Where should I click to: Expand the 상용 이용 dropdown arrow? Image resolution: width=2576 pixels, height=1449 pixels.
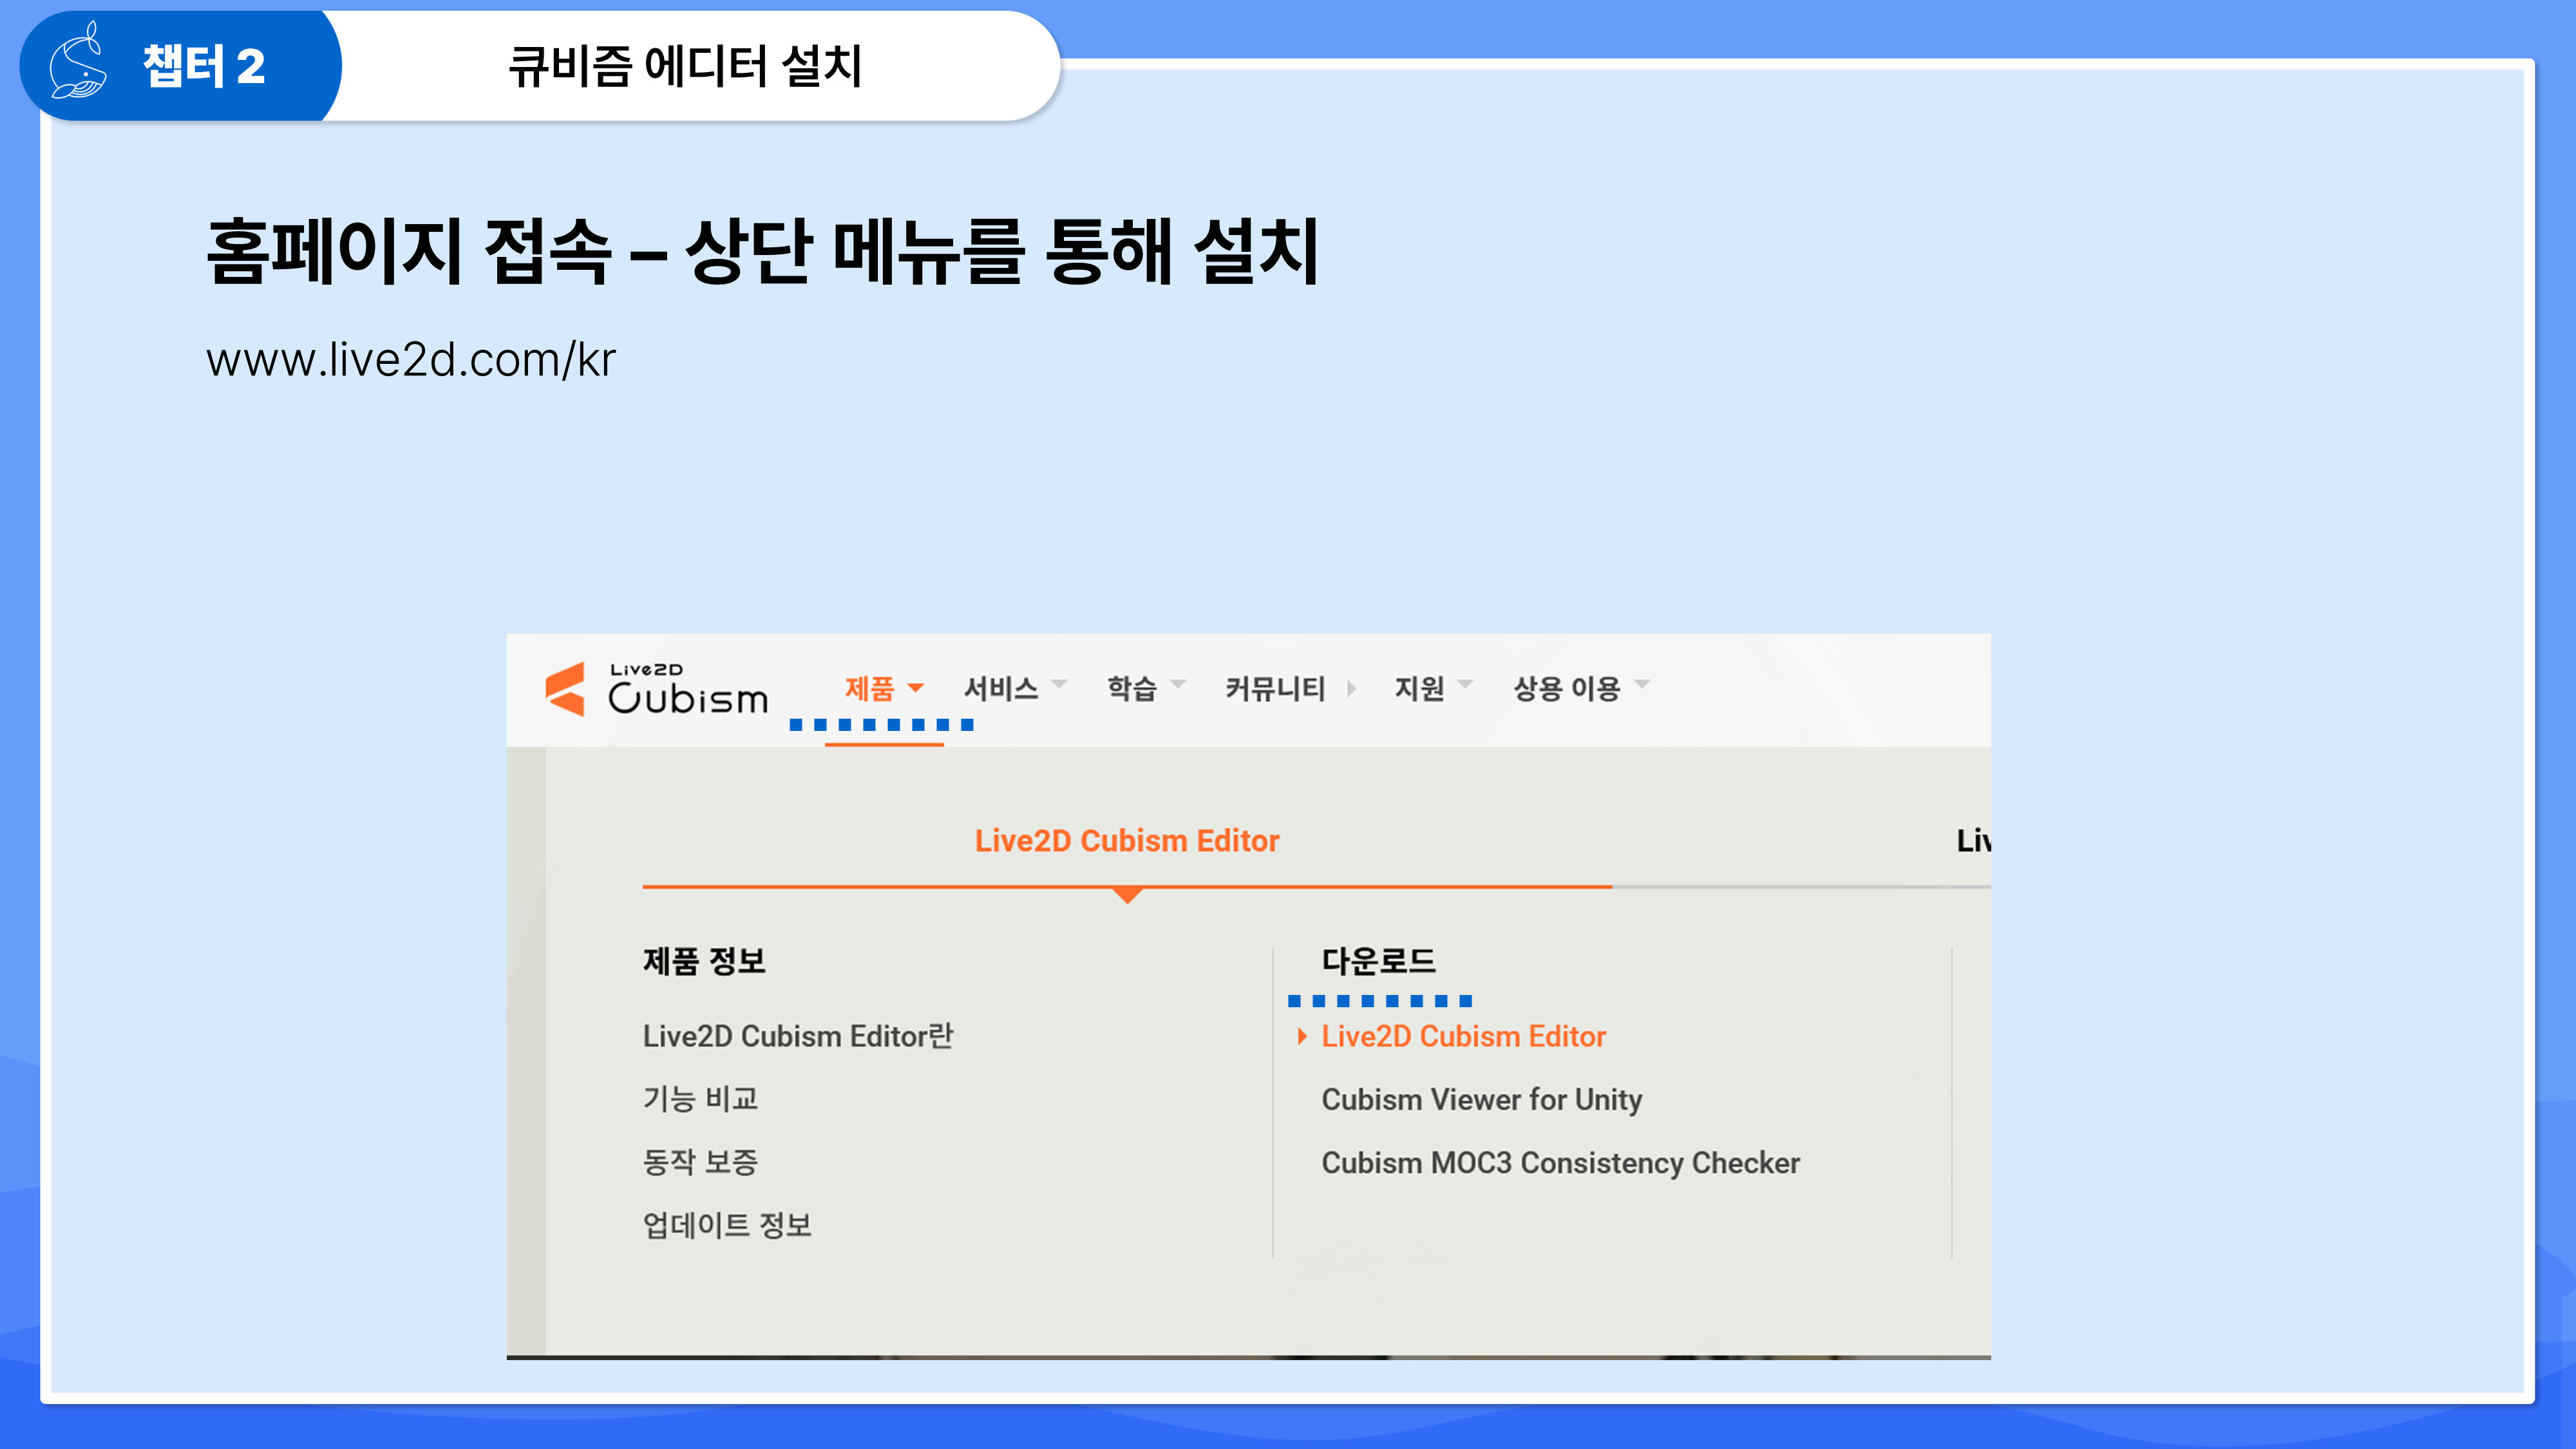pyautogui.click(x=1642, y=685)
